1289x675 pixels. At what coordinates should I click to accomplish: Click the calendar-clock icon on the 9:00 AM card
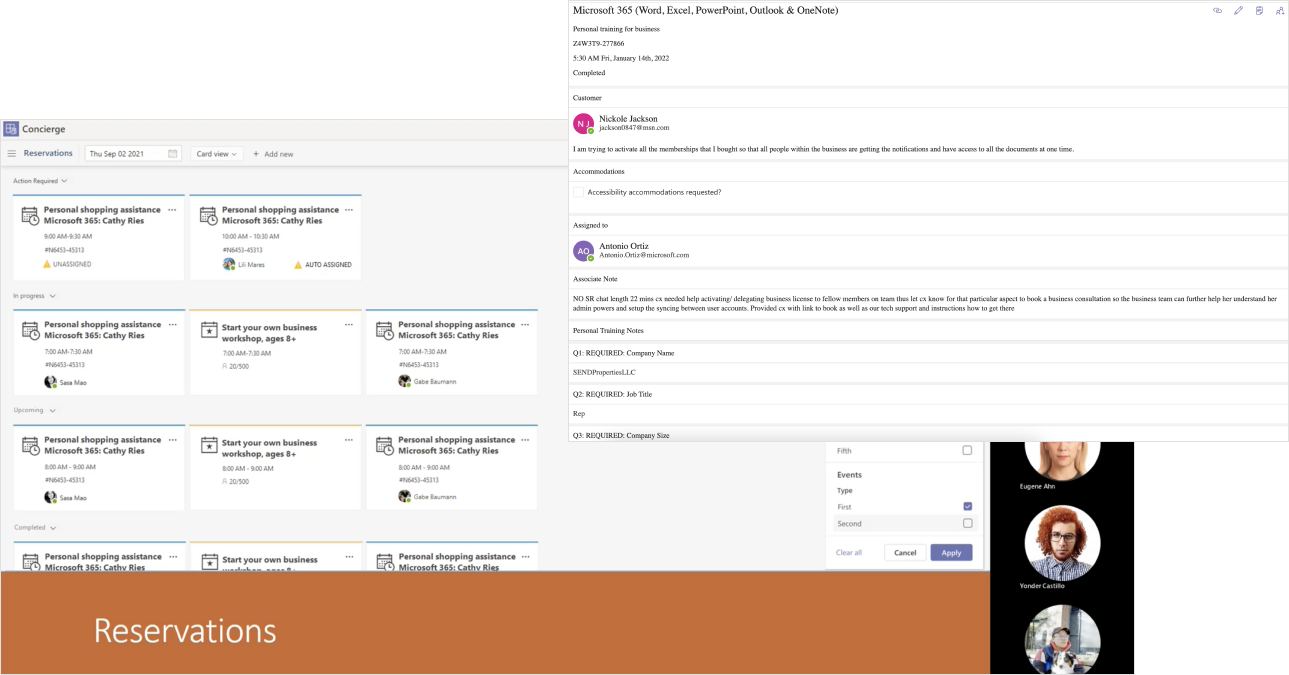pyautogui.click(x=31, y=216)
